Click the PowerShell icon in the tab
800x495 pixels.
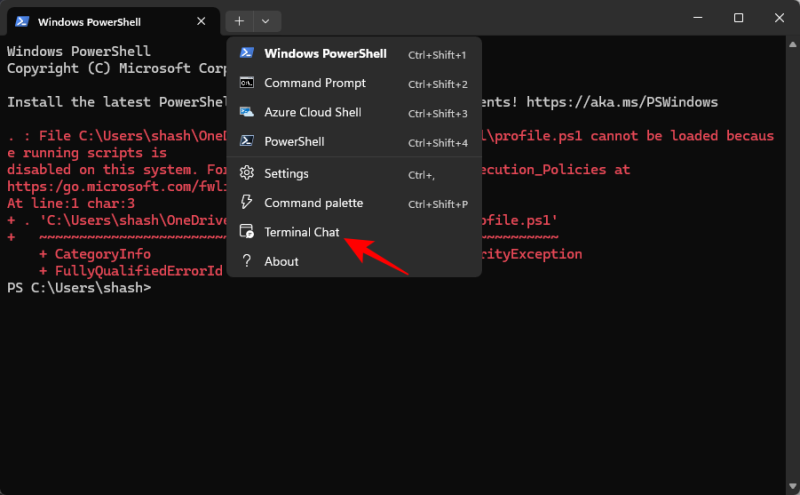[19, 21]
